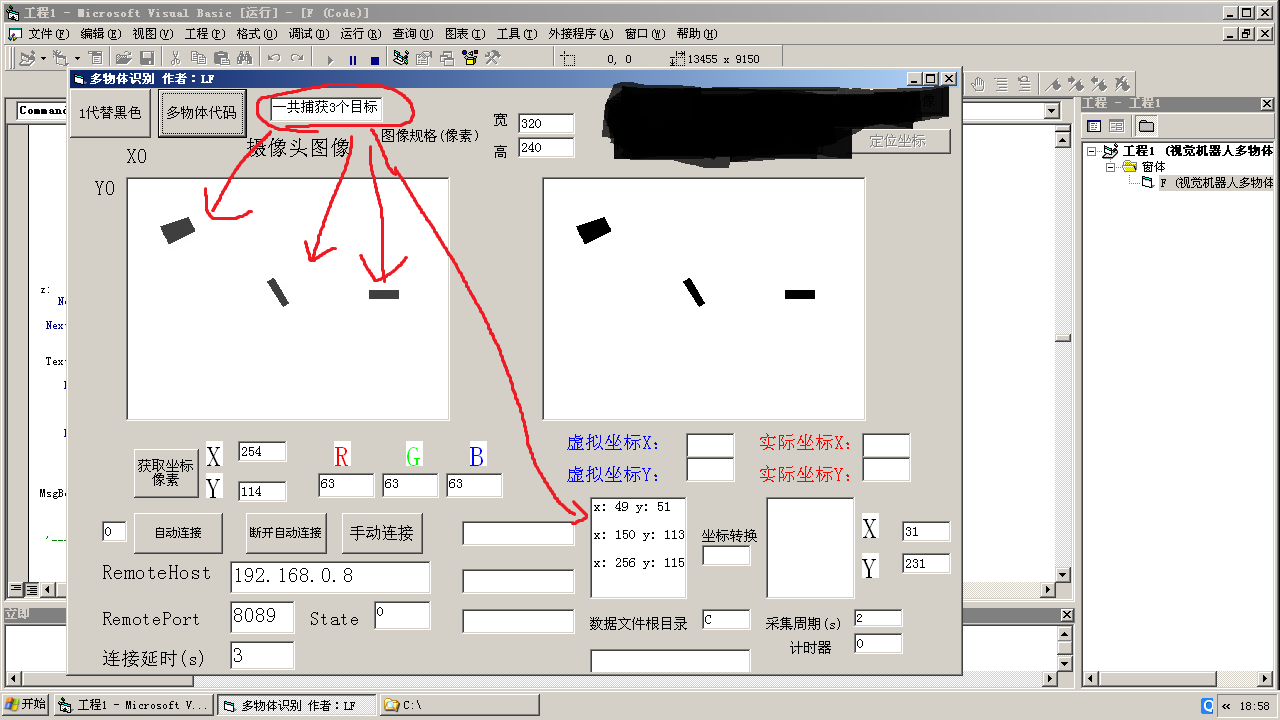Open the procedure dropdown in code window
Screen dimensions: 1280x720
click(x=1051, y=111)
